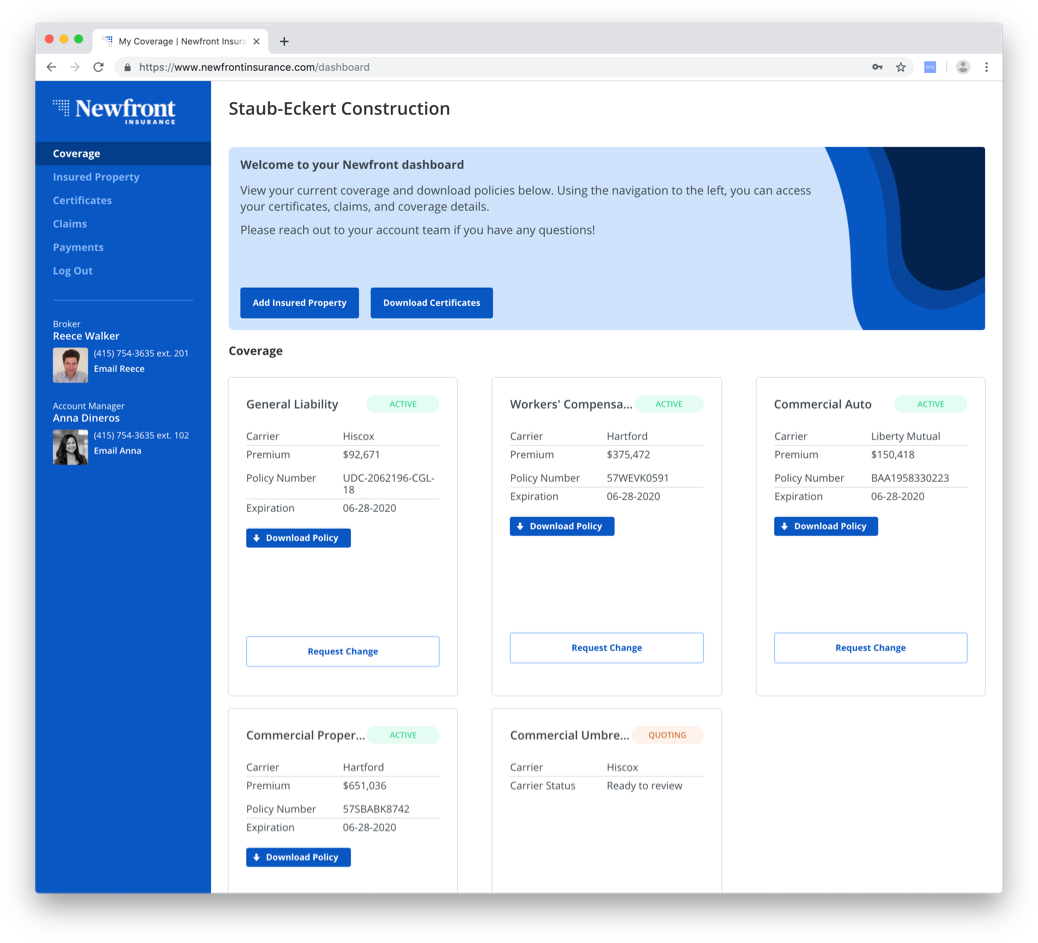The width and height of the screenshot is (1038, 943).
Task: Click the browser forward arrow
Action: click(75, 67)
